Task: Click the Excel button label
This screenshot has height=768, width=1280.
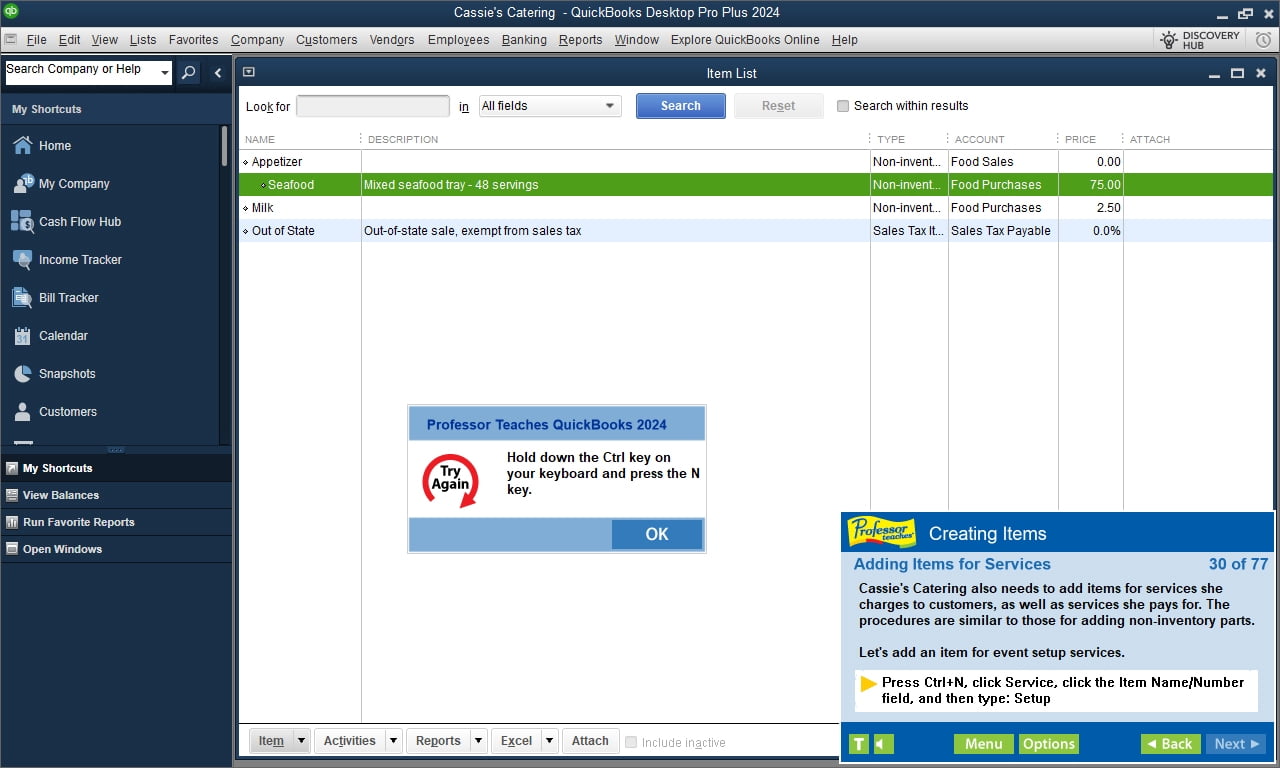Action: (516, 741)
